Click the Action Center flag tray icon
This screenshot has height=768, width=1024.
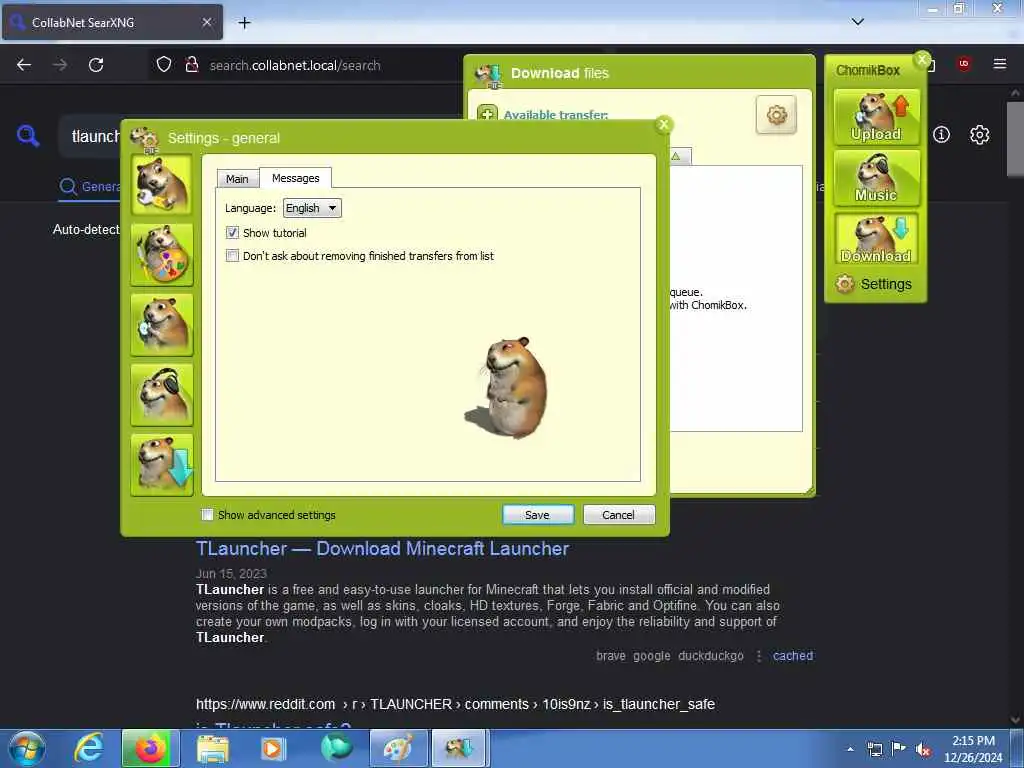coord(899,749)
